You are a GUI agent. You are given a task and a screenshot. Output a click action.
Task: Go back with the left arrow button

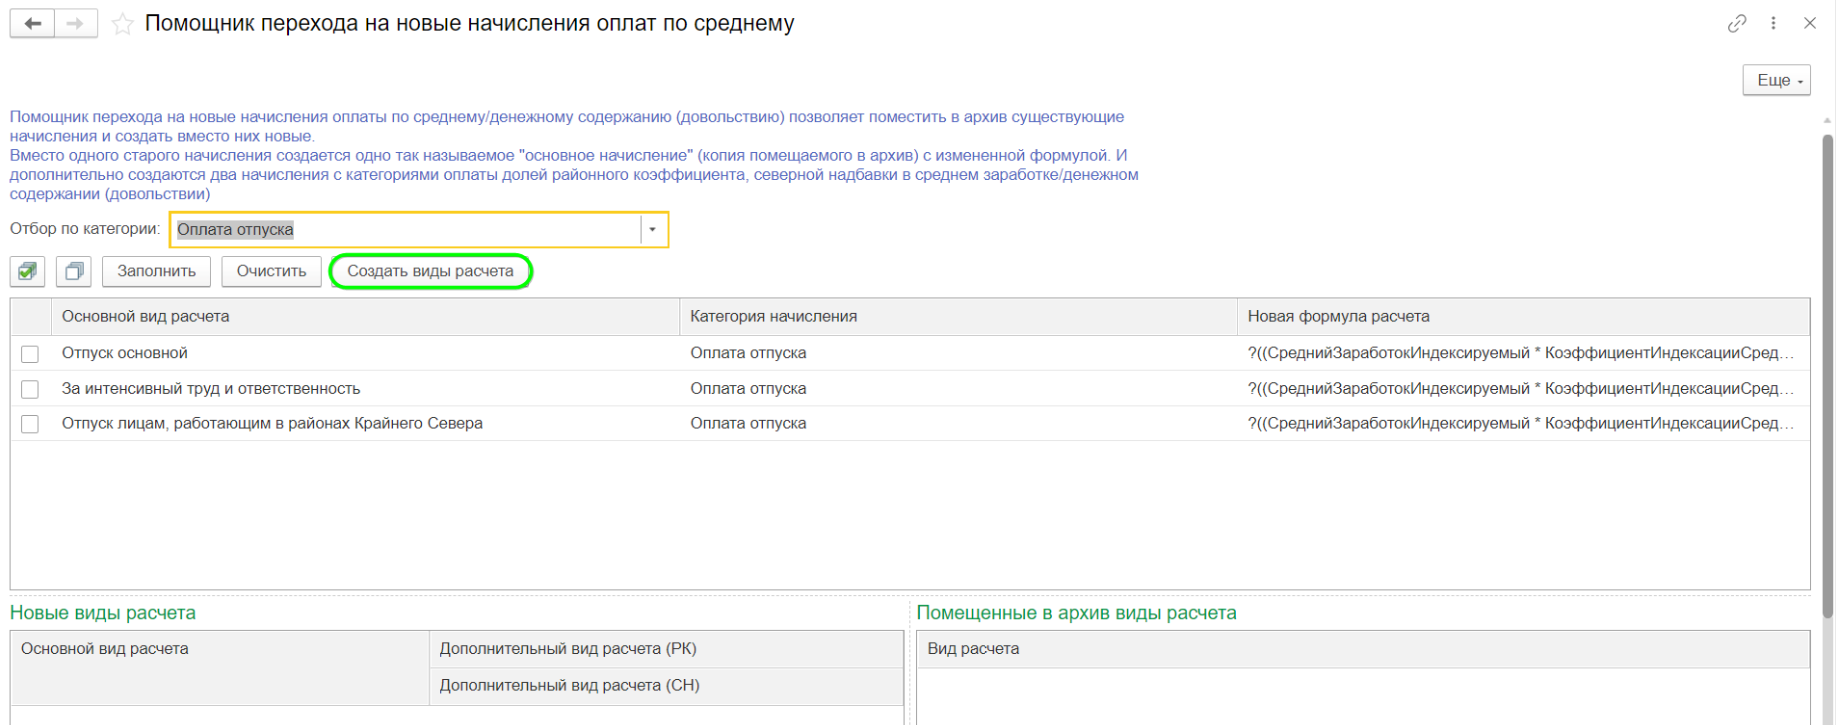pyautogui.click(x=32, y=23)
